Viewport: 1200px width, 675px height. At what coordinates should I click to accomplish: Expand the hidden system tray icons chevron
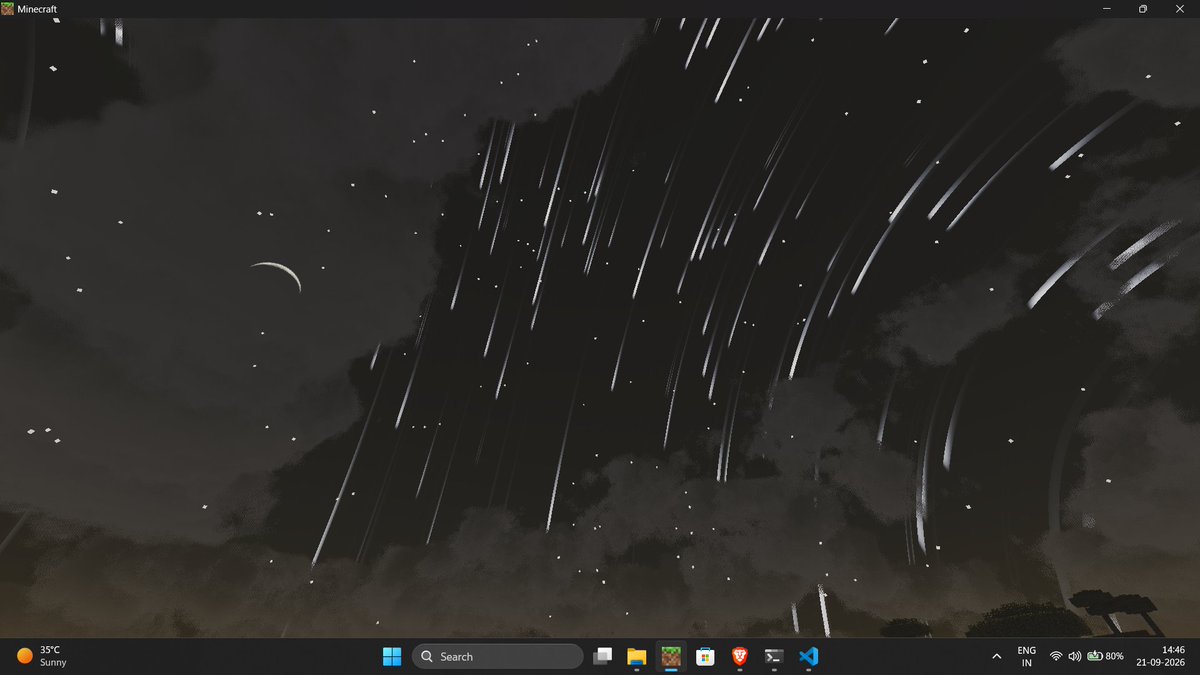coord(996,656)
